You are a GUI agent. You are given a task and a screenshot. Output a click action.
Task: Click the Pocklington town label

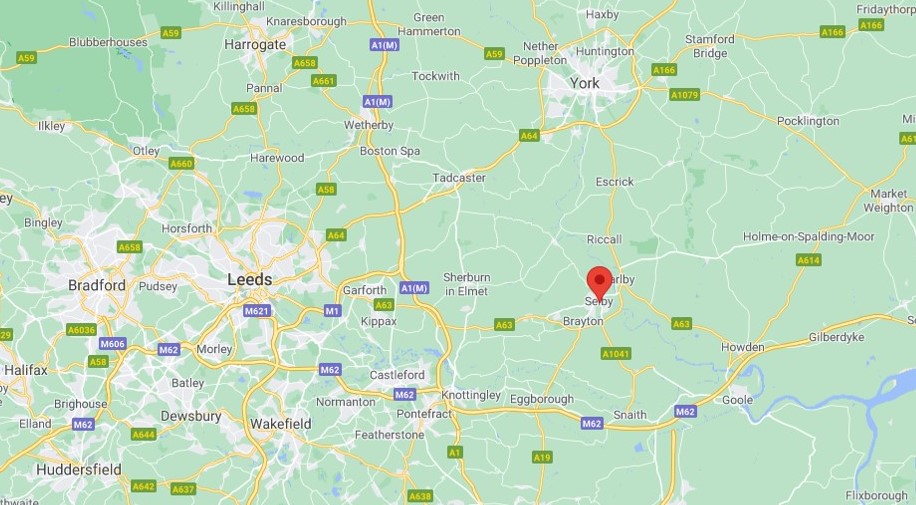tap(808, 121)
